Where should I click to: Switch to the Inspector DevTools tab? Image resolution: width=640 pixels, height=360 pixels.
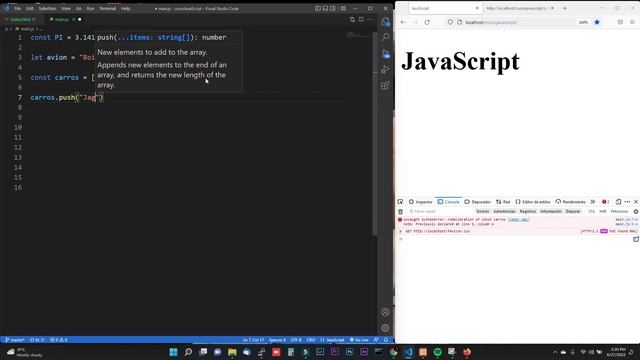pos(420,202)
